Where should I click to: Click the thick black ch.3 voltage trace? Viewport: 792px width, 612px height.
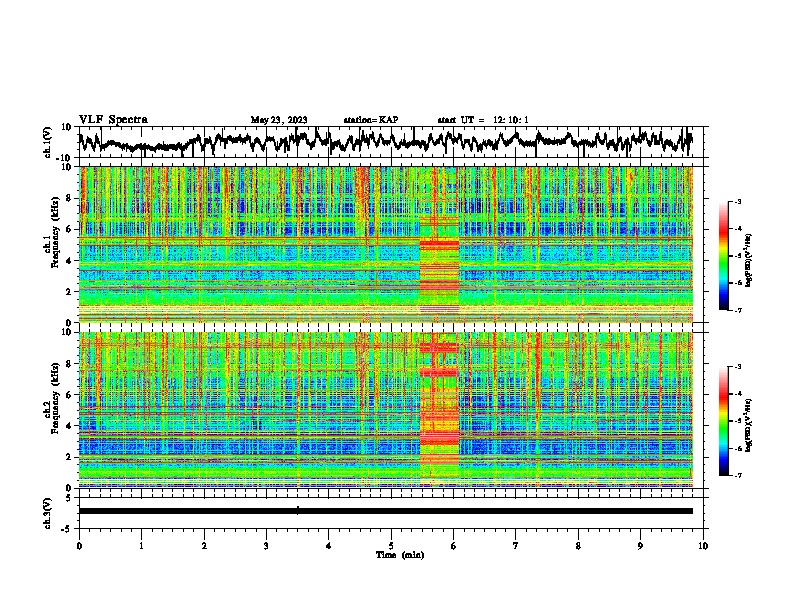pyautogui.click(x=385, y=511)
